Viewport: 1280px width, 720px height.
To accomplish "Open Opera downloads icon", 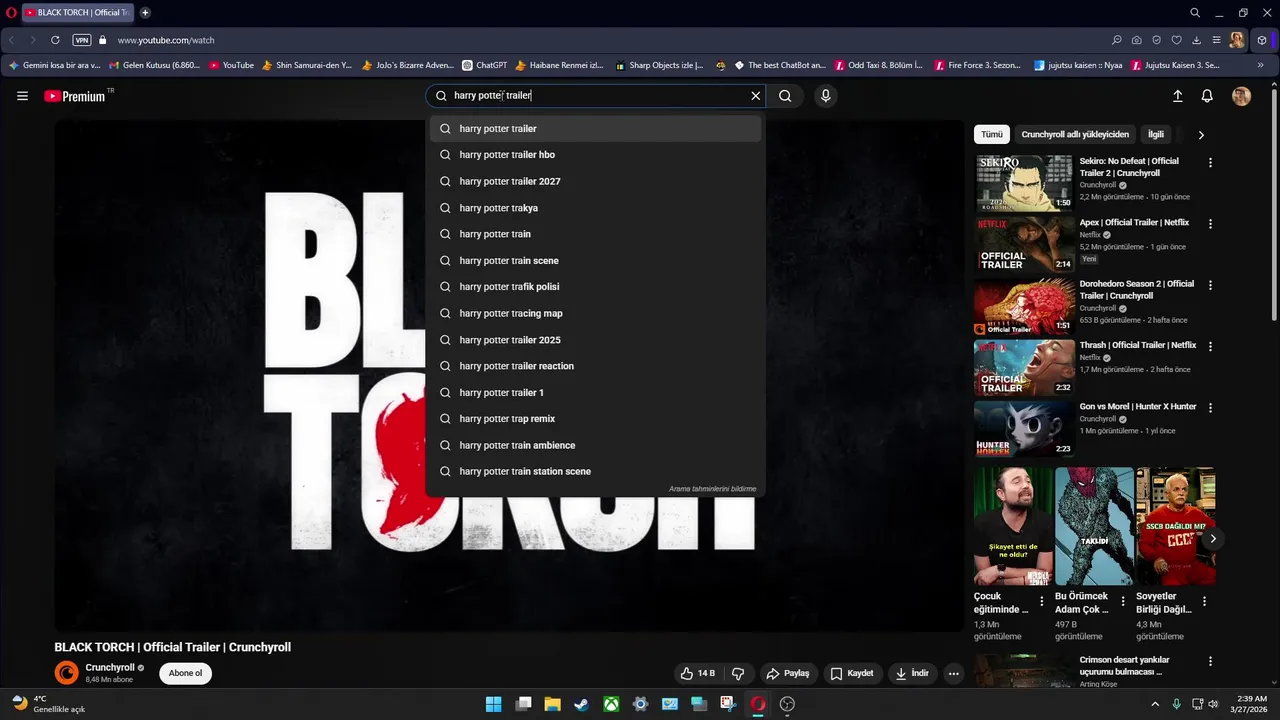I will click(1196, 40).
